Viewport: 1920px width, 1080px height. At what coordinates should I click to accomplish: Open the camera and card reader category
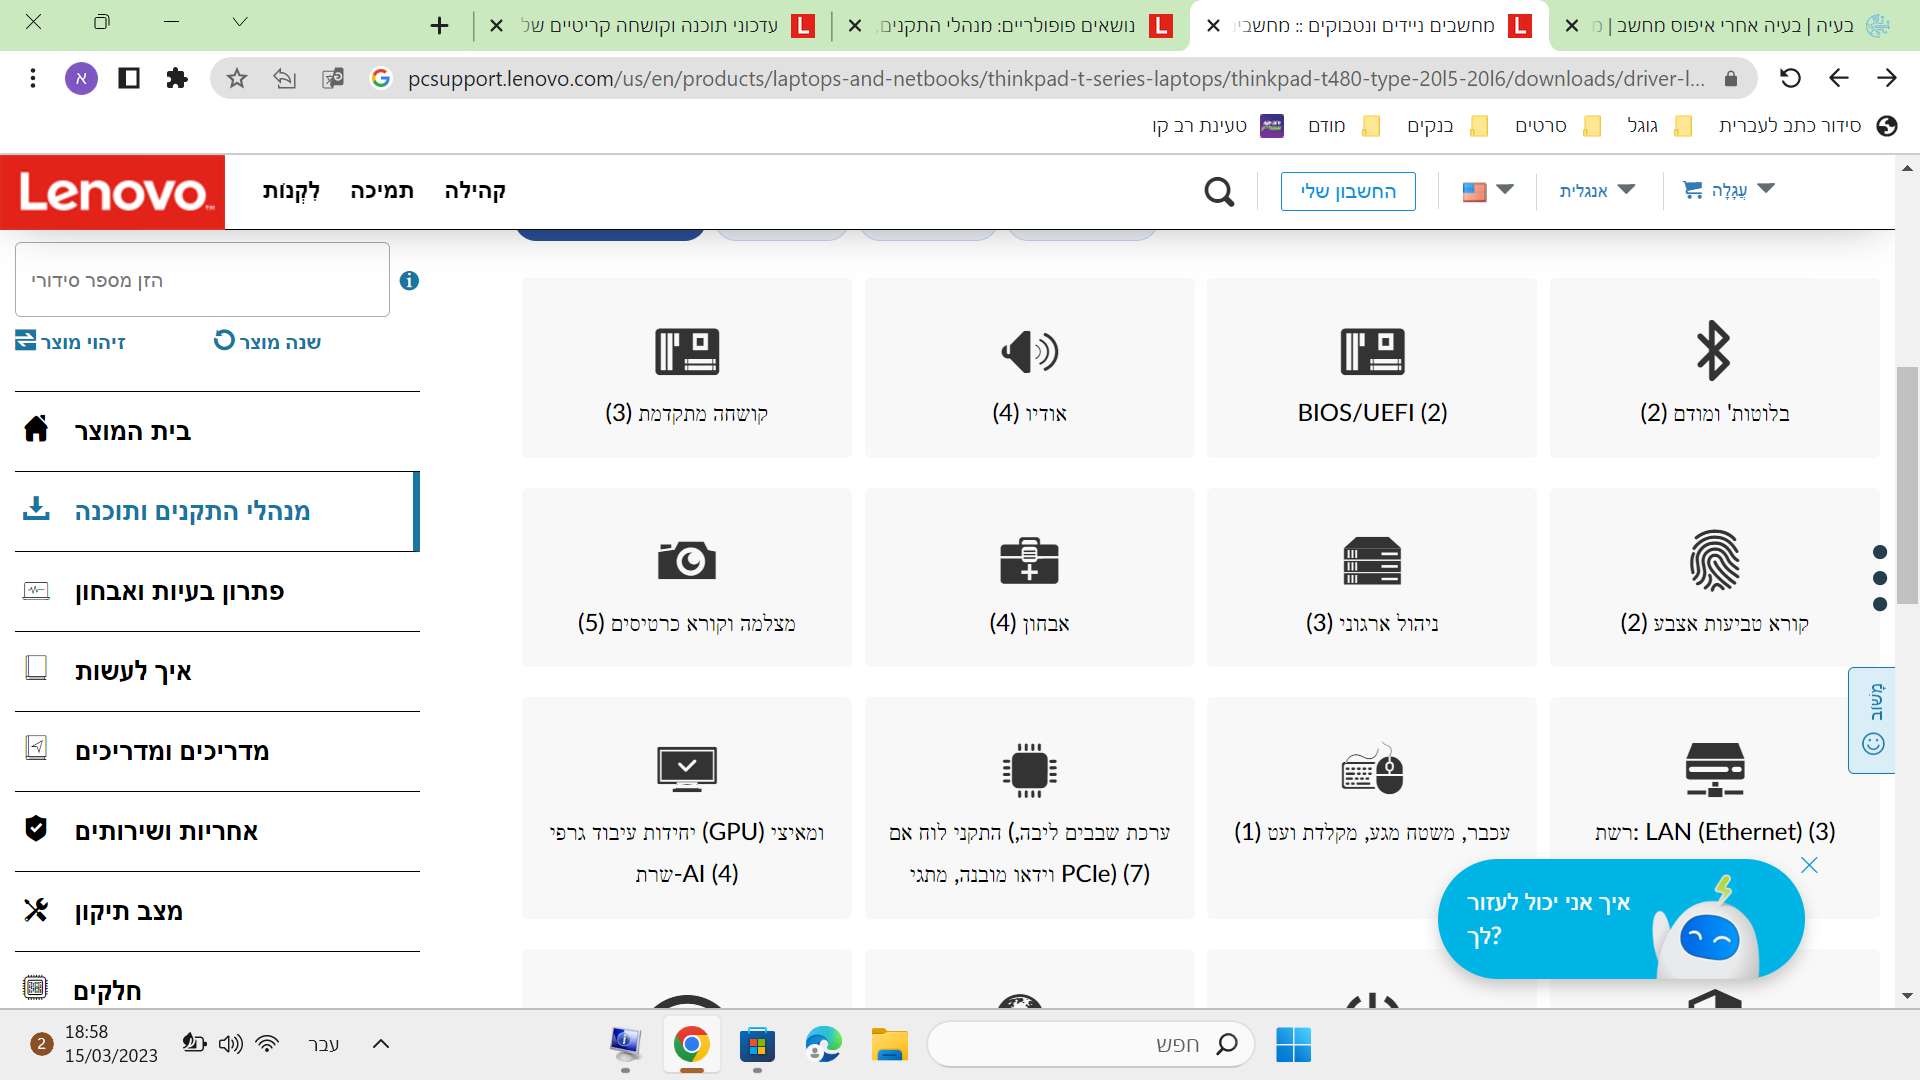coord(687,578)
